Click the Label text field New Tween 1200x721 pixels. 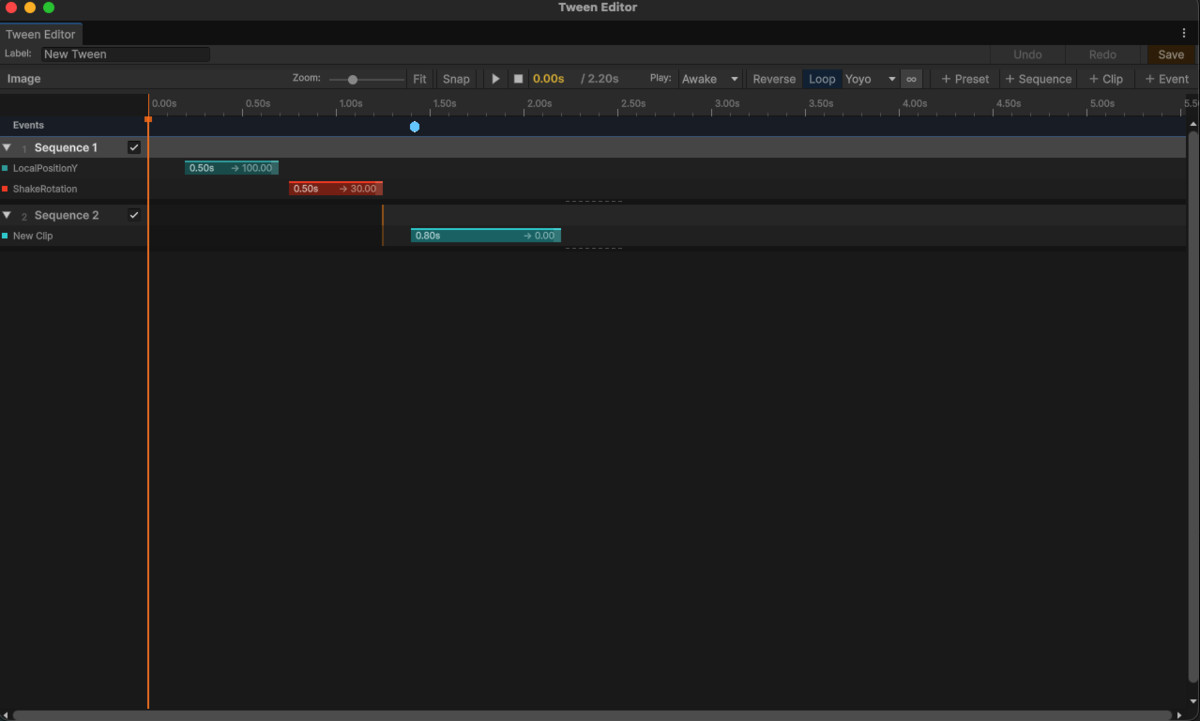(125, 54)
